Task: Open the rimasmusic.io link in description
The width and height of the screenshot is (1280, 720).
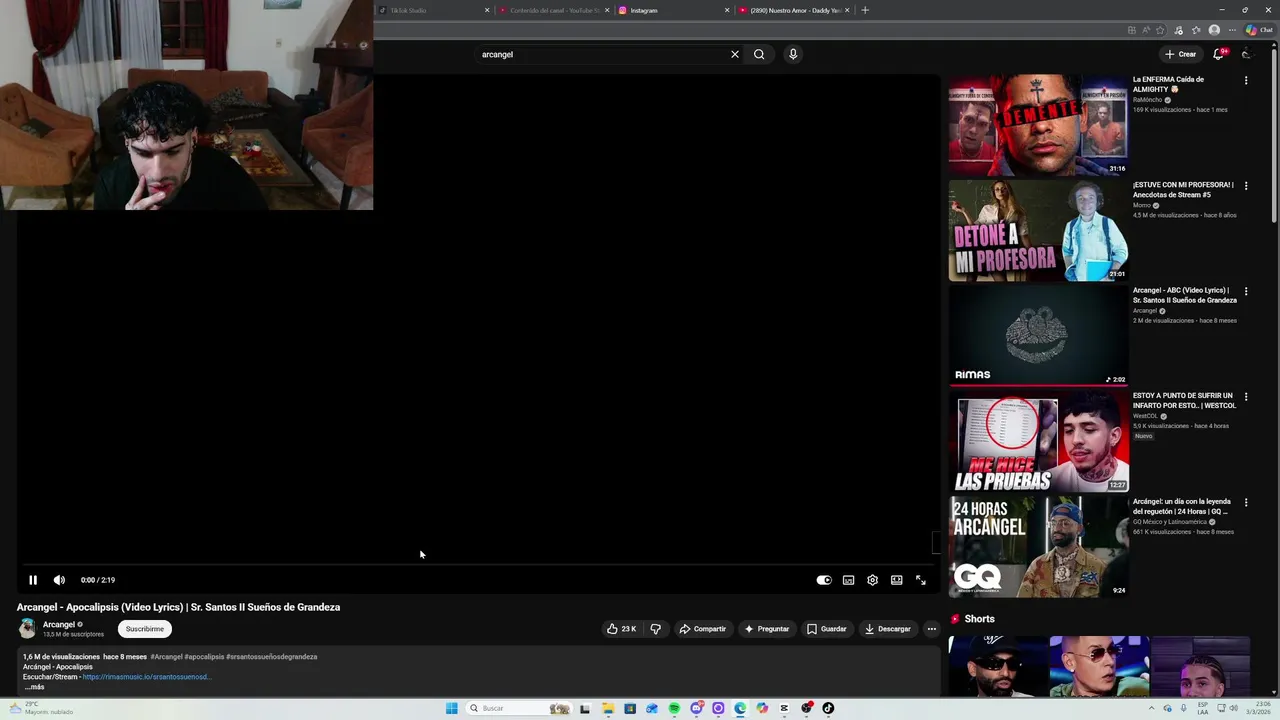Action: pos(147,677)
